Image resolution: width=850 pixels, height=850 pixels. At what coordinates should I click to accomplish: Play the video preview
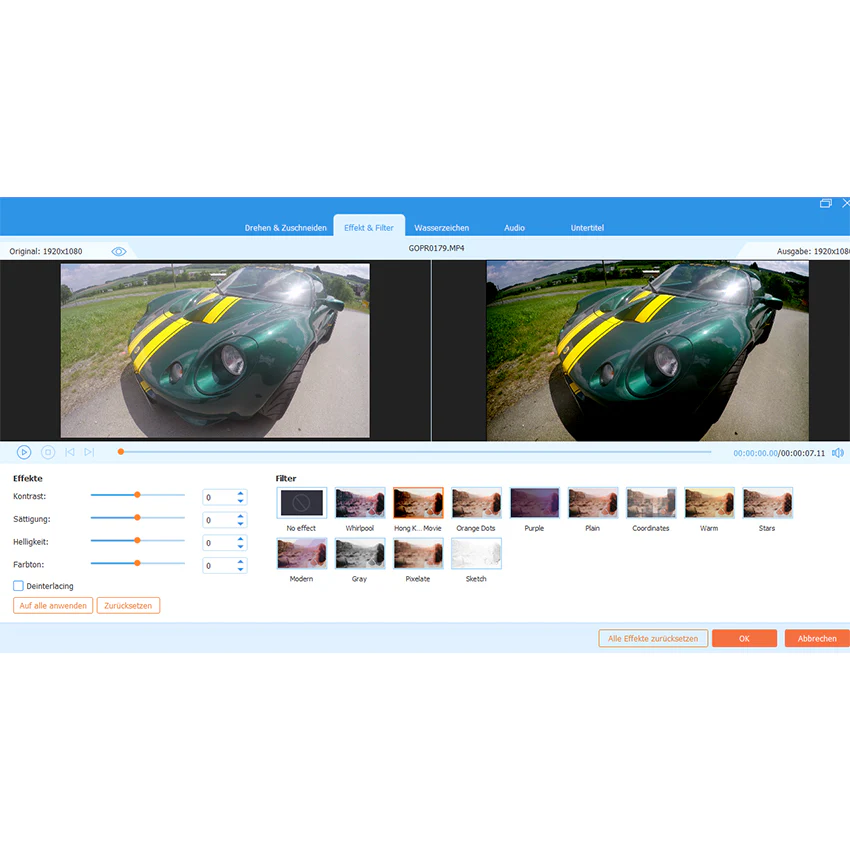(24, 452)
